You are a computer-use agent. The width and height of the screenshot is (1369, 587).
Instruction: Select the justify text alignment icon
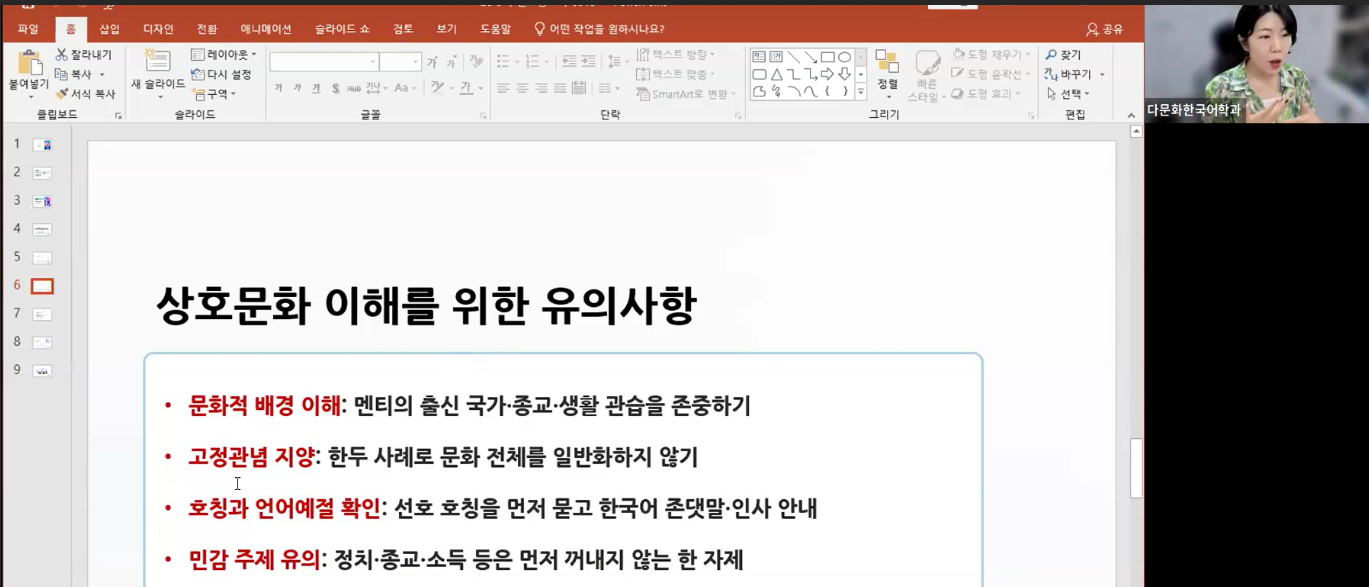[561, 88]
